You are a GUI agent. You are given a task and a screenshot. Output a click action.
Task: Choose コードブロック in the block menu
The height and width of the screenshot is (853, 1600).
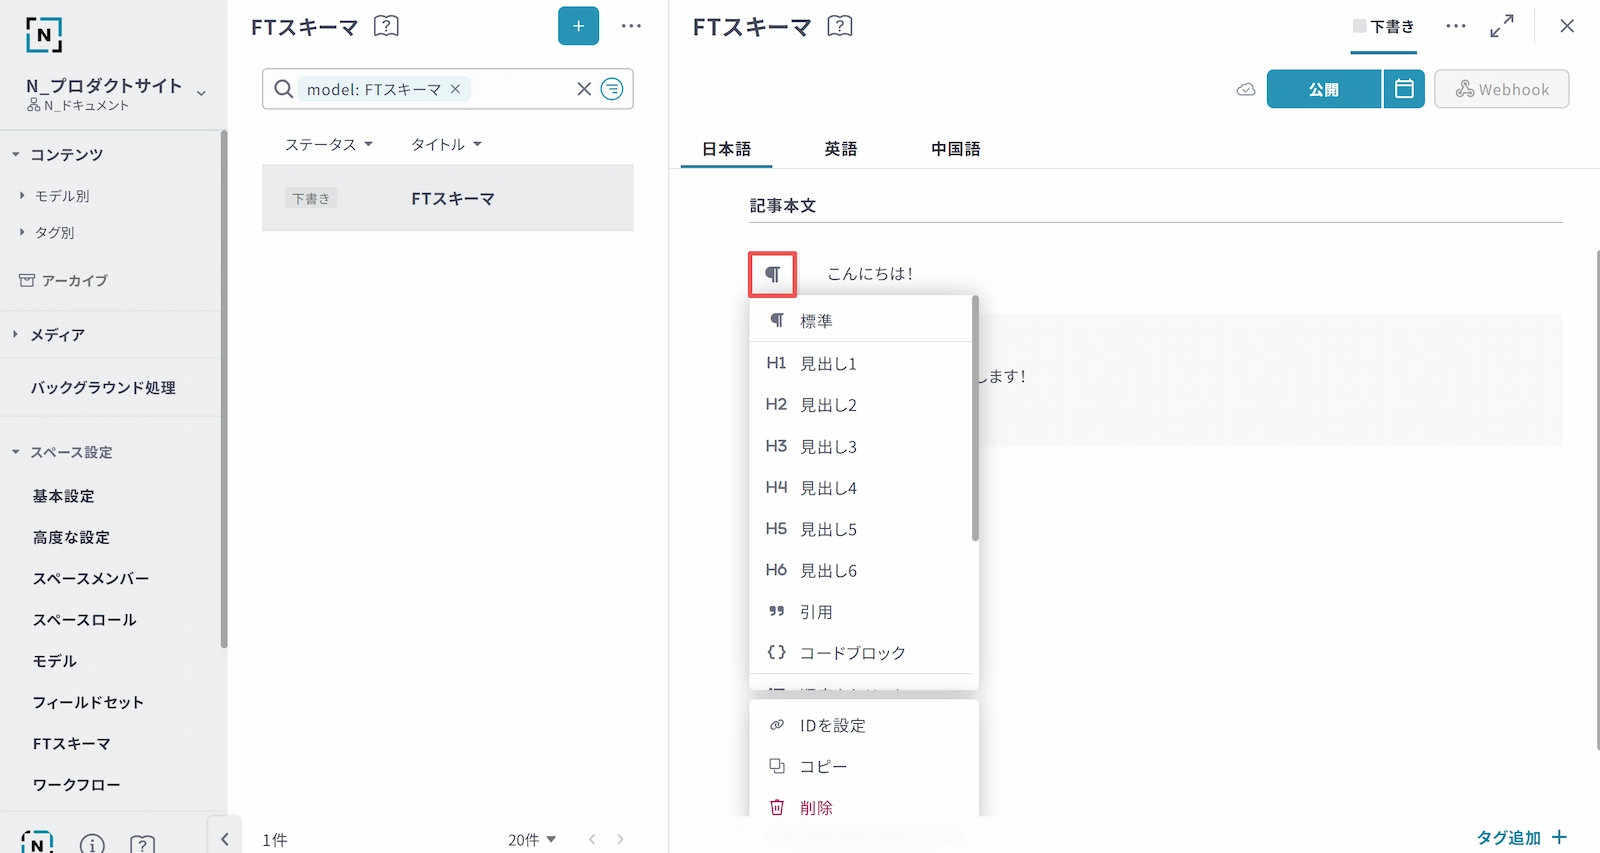pos(852,653)
